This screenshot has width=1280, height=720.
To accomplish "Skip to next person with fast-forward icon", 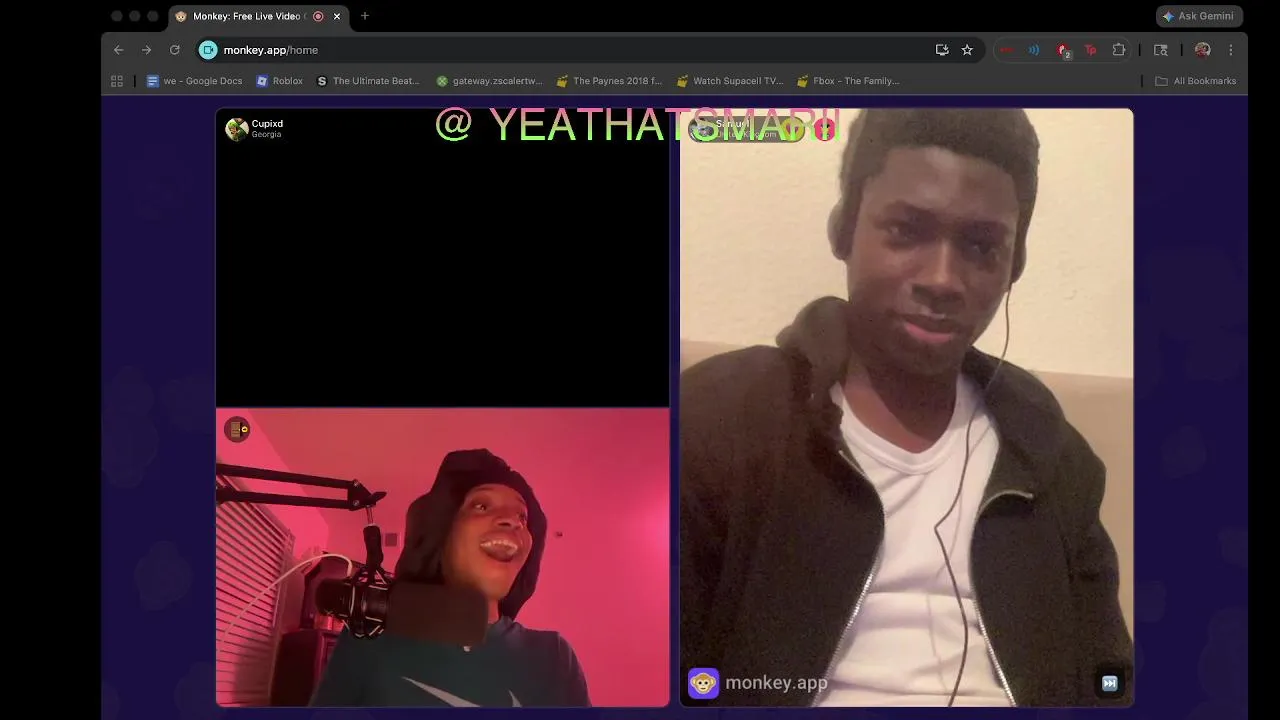I will click(x=1109, y=683).
